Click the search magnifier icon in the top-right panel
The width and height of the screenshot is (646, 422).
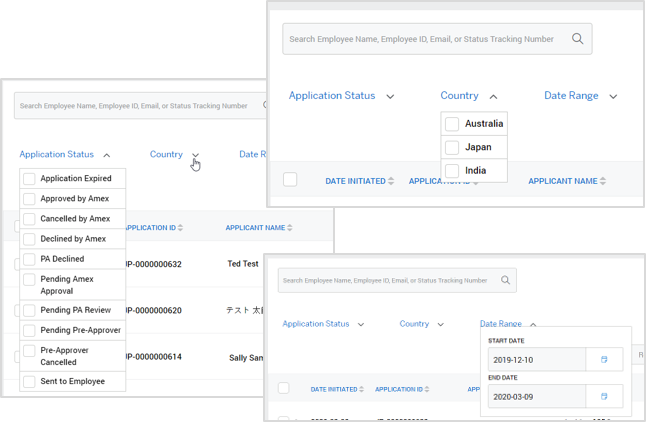pos(577,39)
